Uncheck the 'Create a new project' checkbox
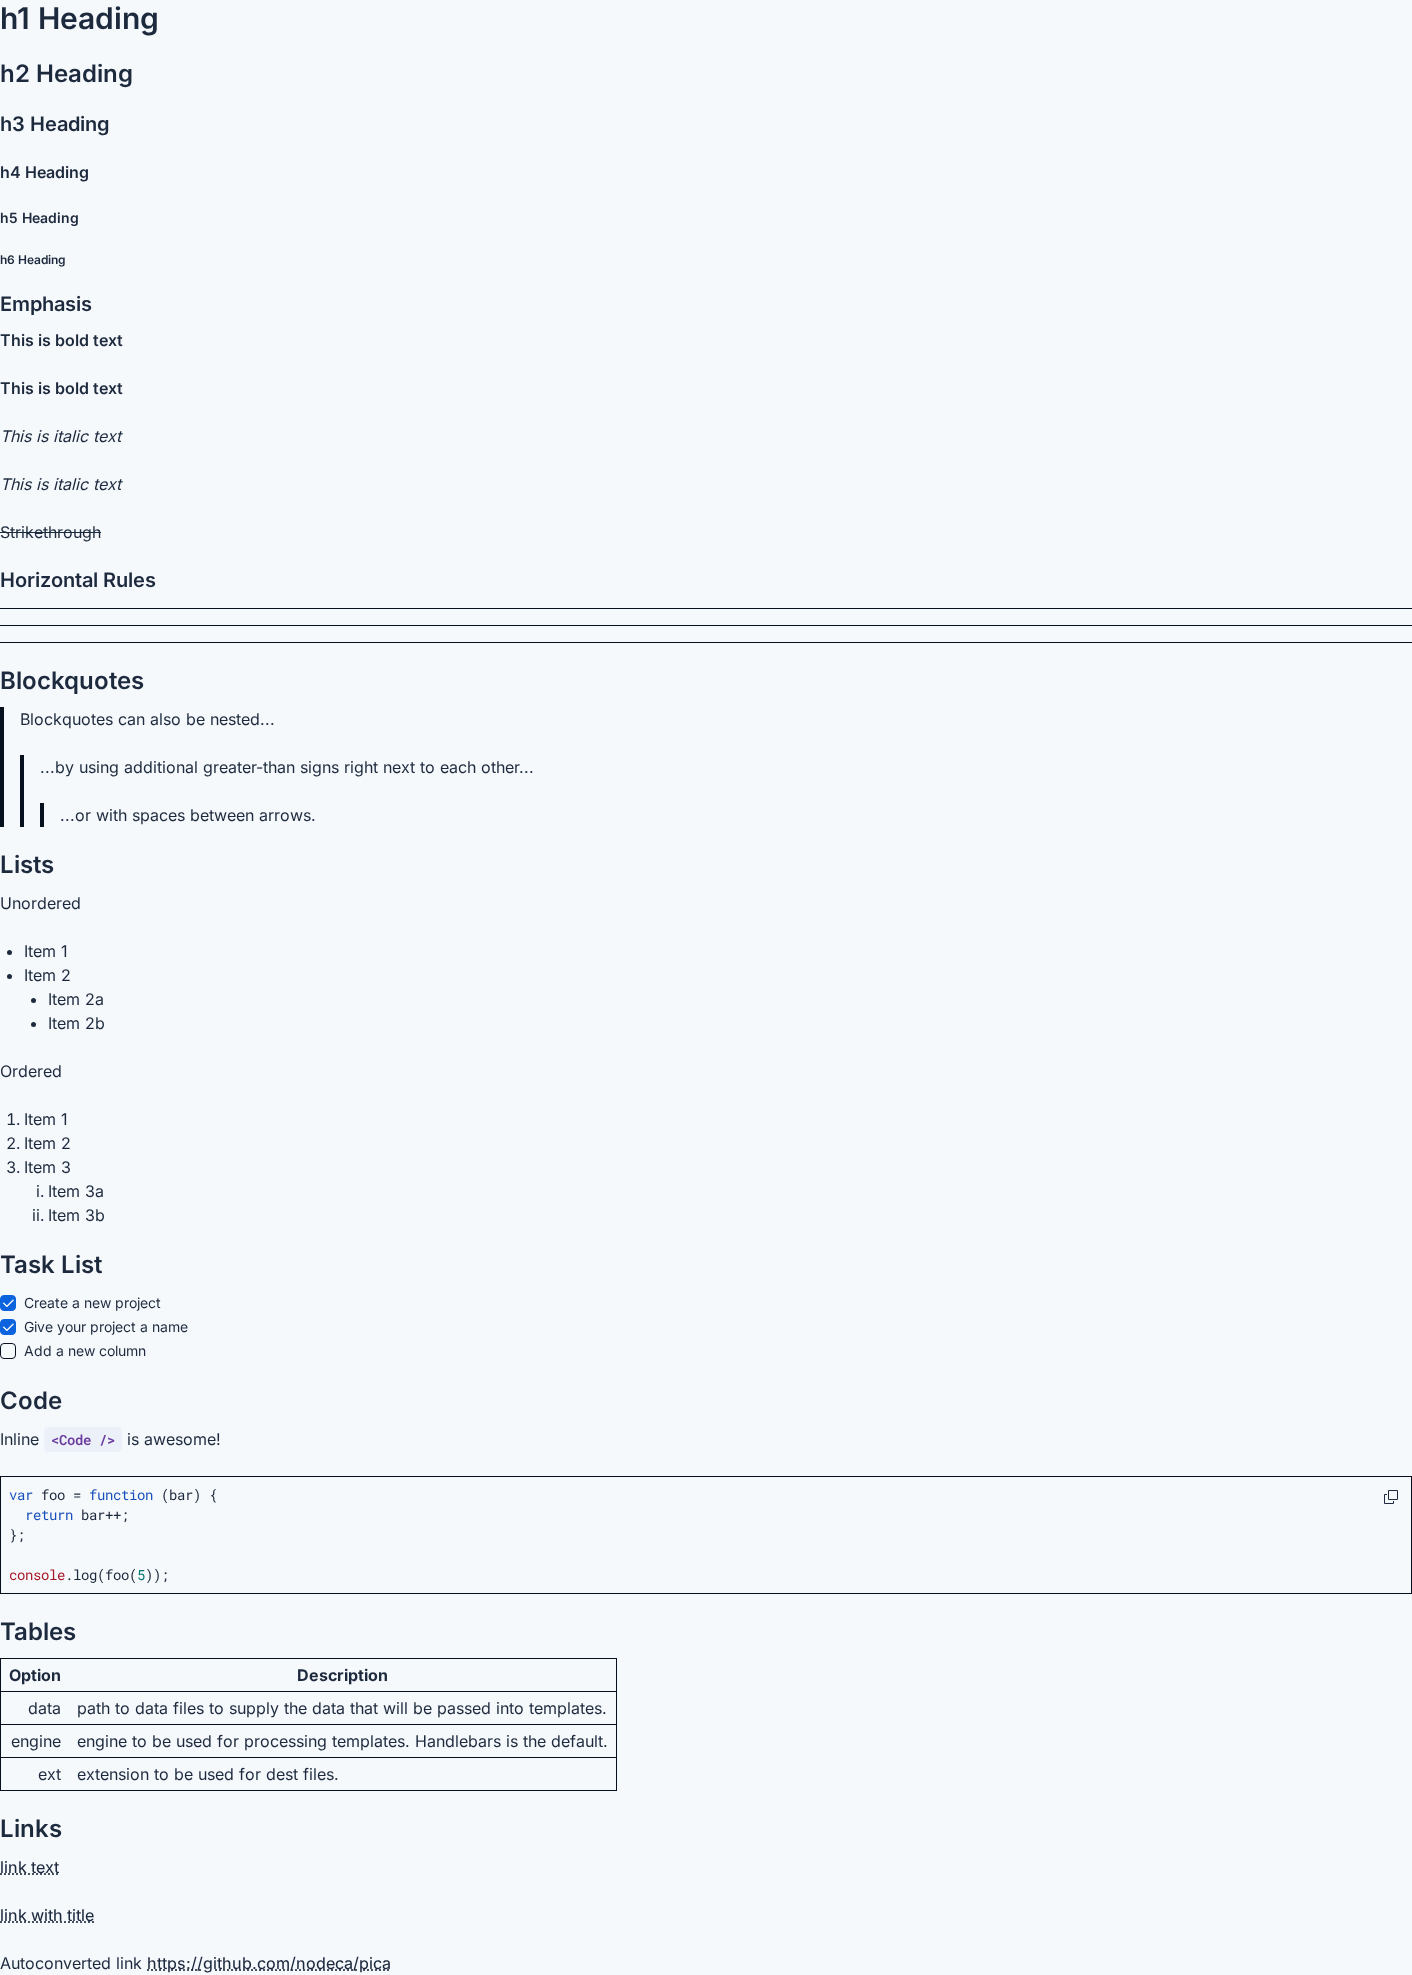This screenshot has height=1975, width=1412. pos(8,1303)
